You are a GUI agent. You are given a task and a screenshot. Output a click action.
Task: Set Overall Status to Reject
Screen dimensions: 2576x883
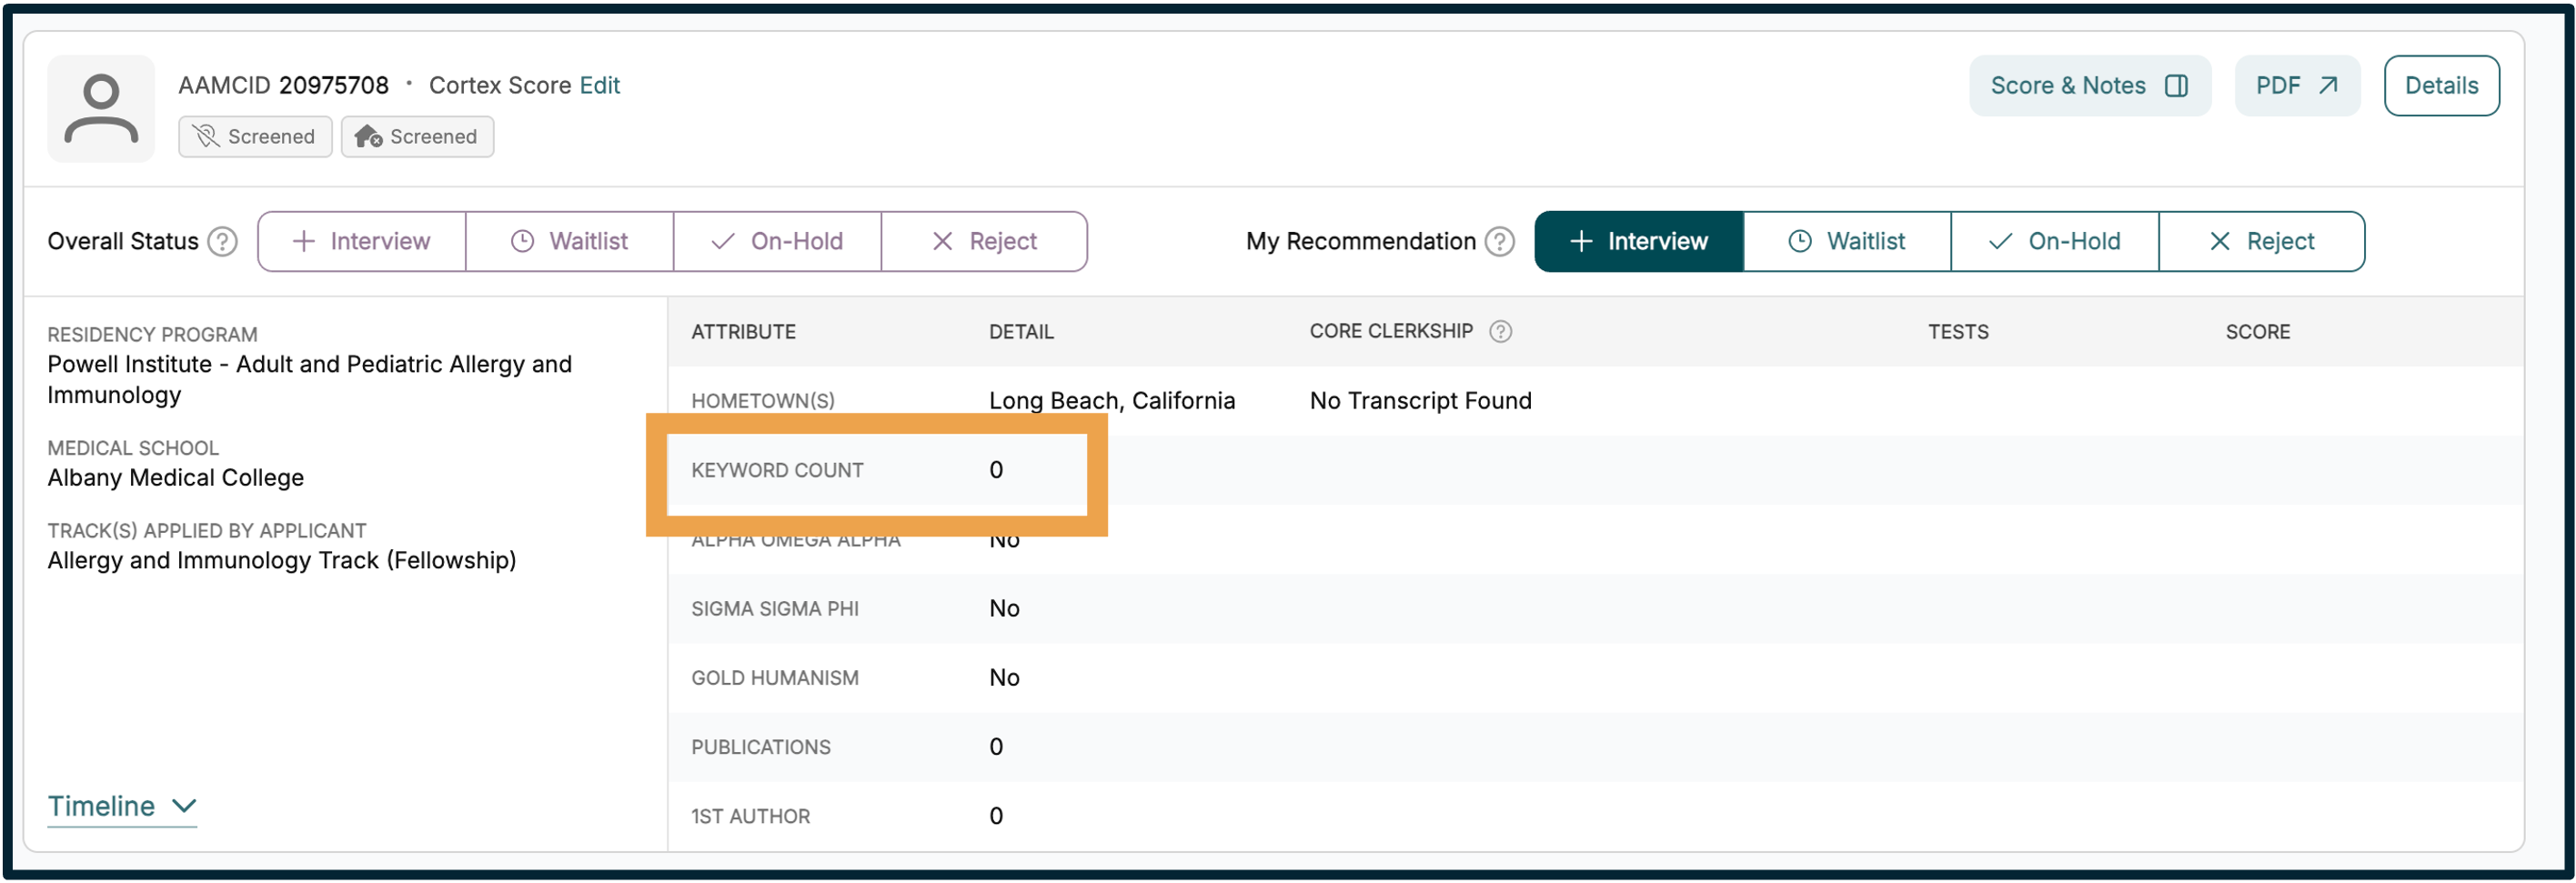click(x=983, y=241)
